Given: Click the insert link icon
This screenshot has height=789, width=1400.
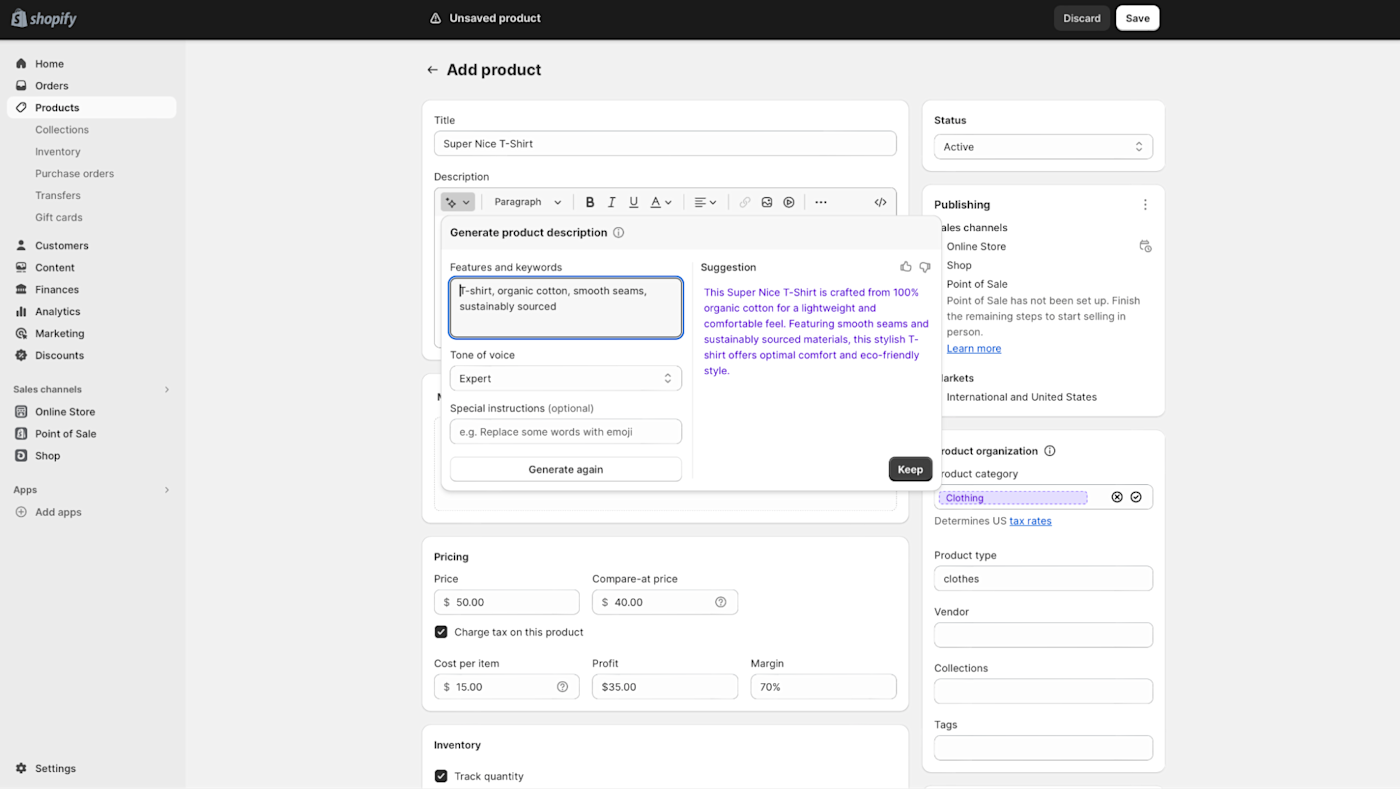Looking at the screenshot, I should (745, 202).
